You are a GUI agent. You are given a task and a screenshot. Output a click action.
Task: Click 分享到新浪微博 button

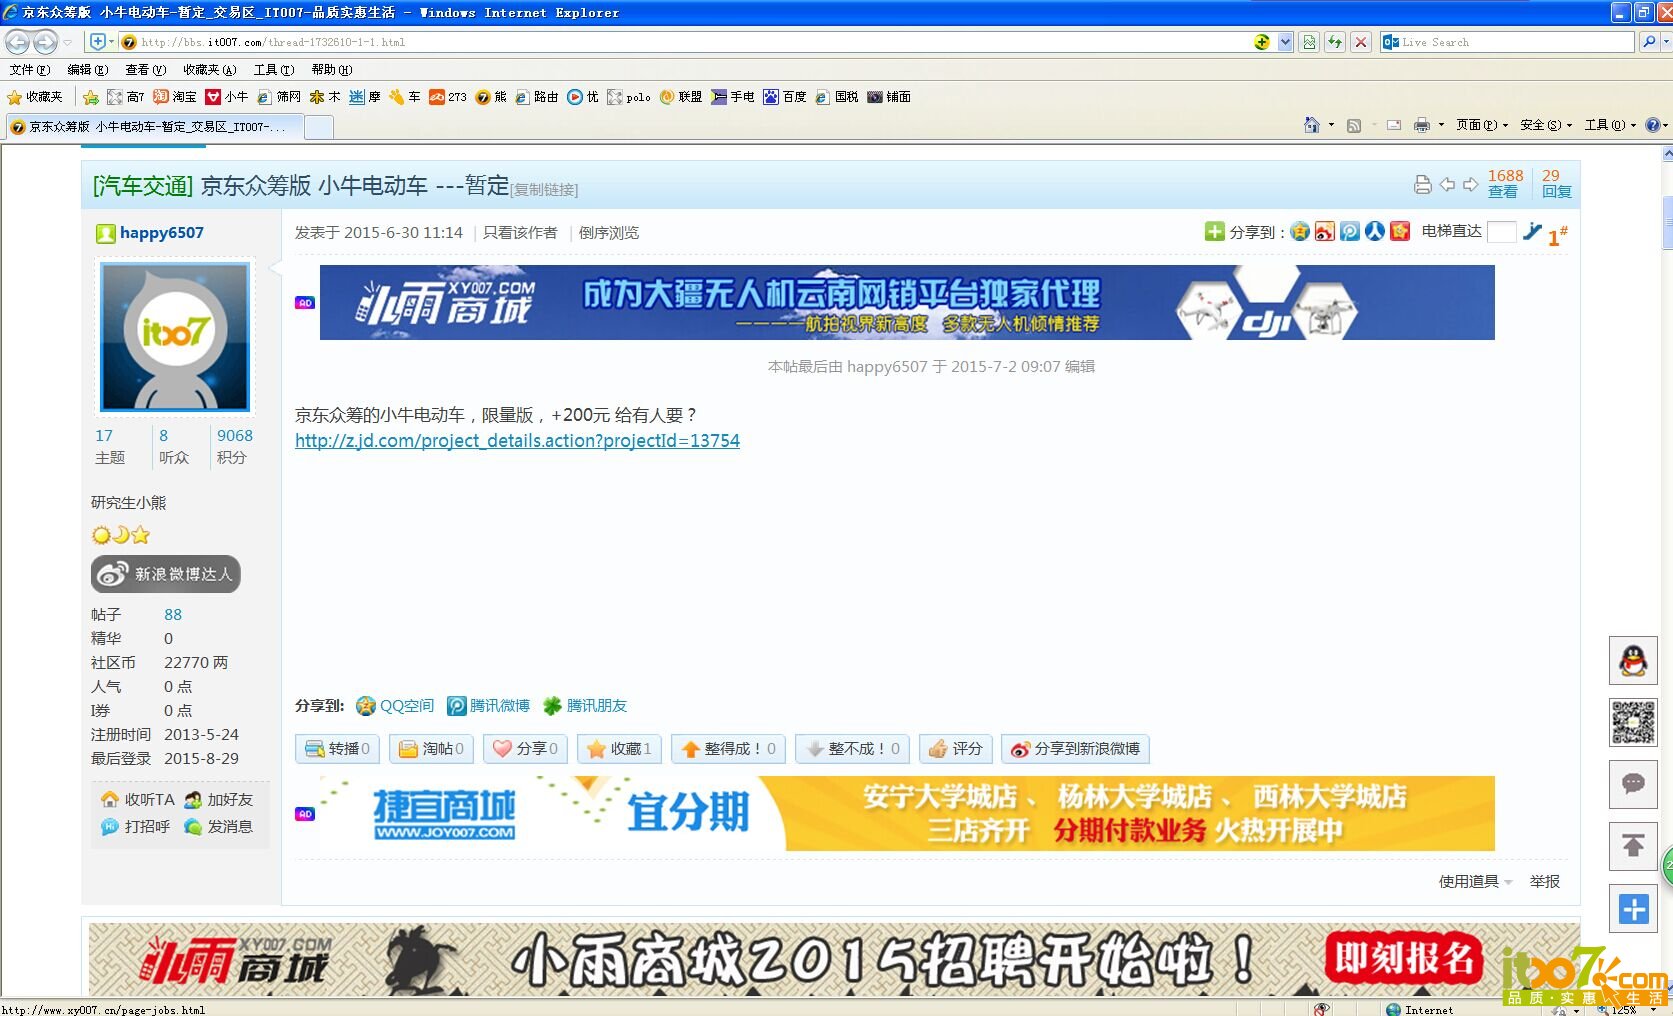1075,748
